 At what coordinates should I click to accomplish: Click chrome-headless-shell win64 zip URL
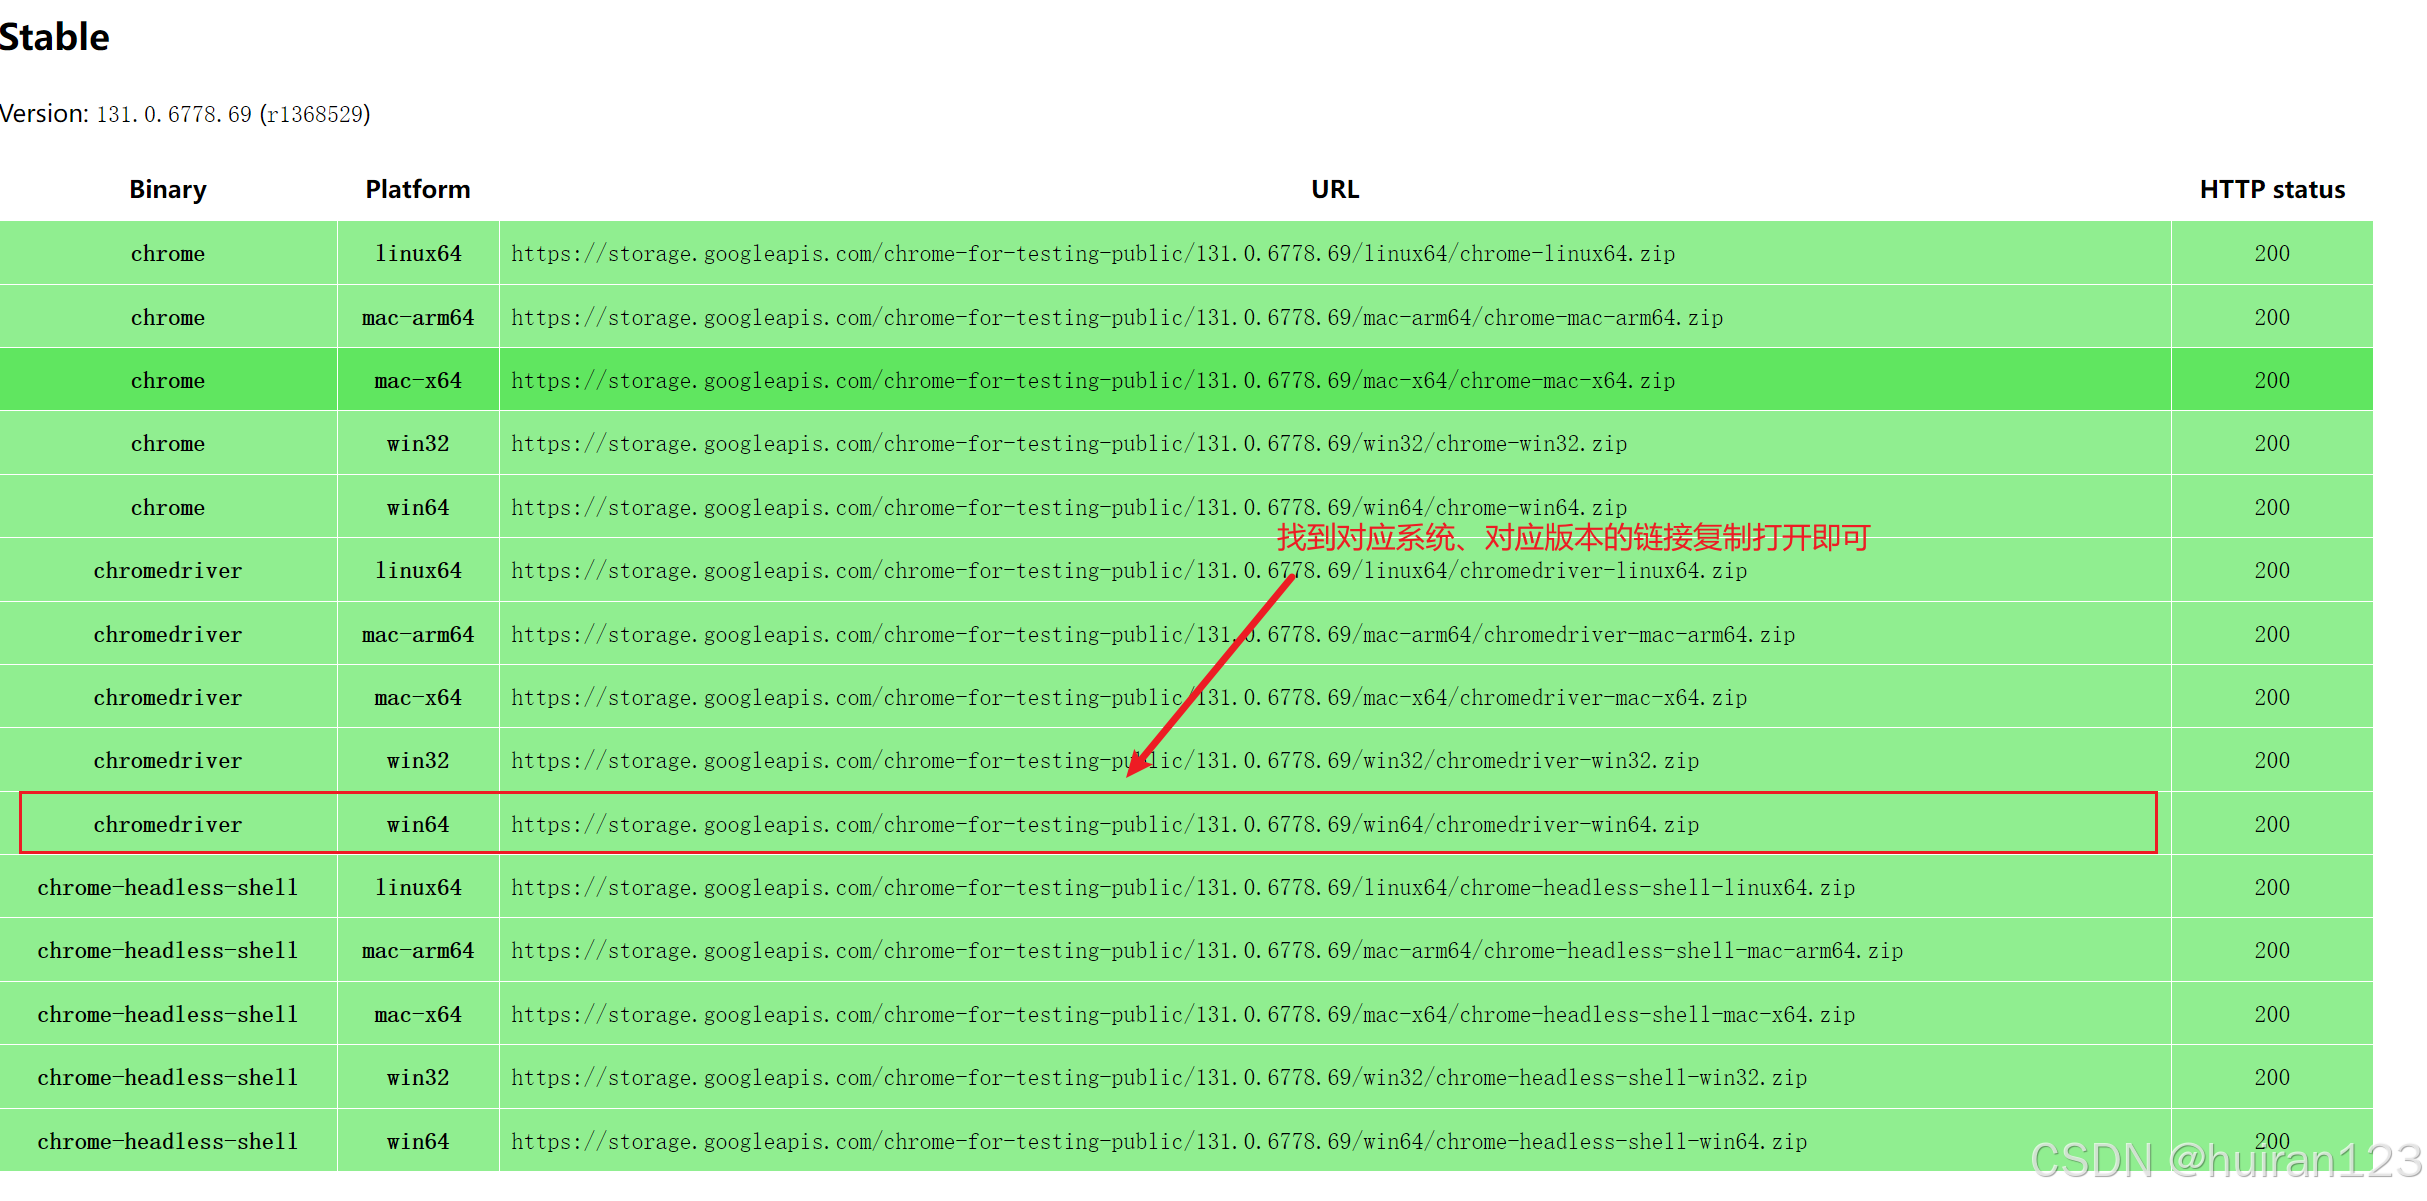(x=1158, y=1142)
